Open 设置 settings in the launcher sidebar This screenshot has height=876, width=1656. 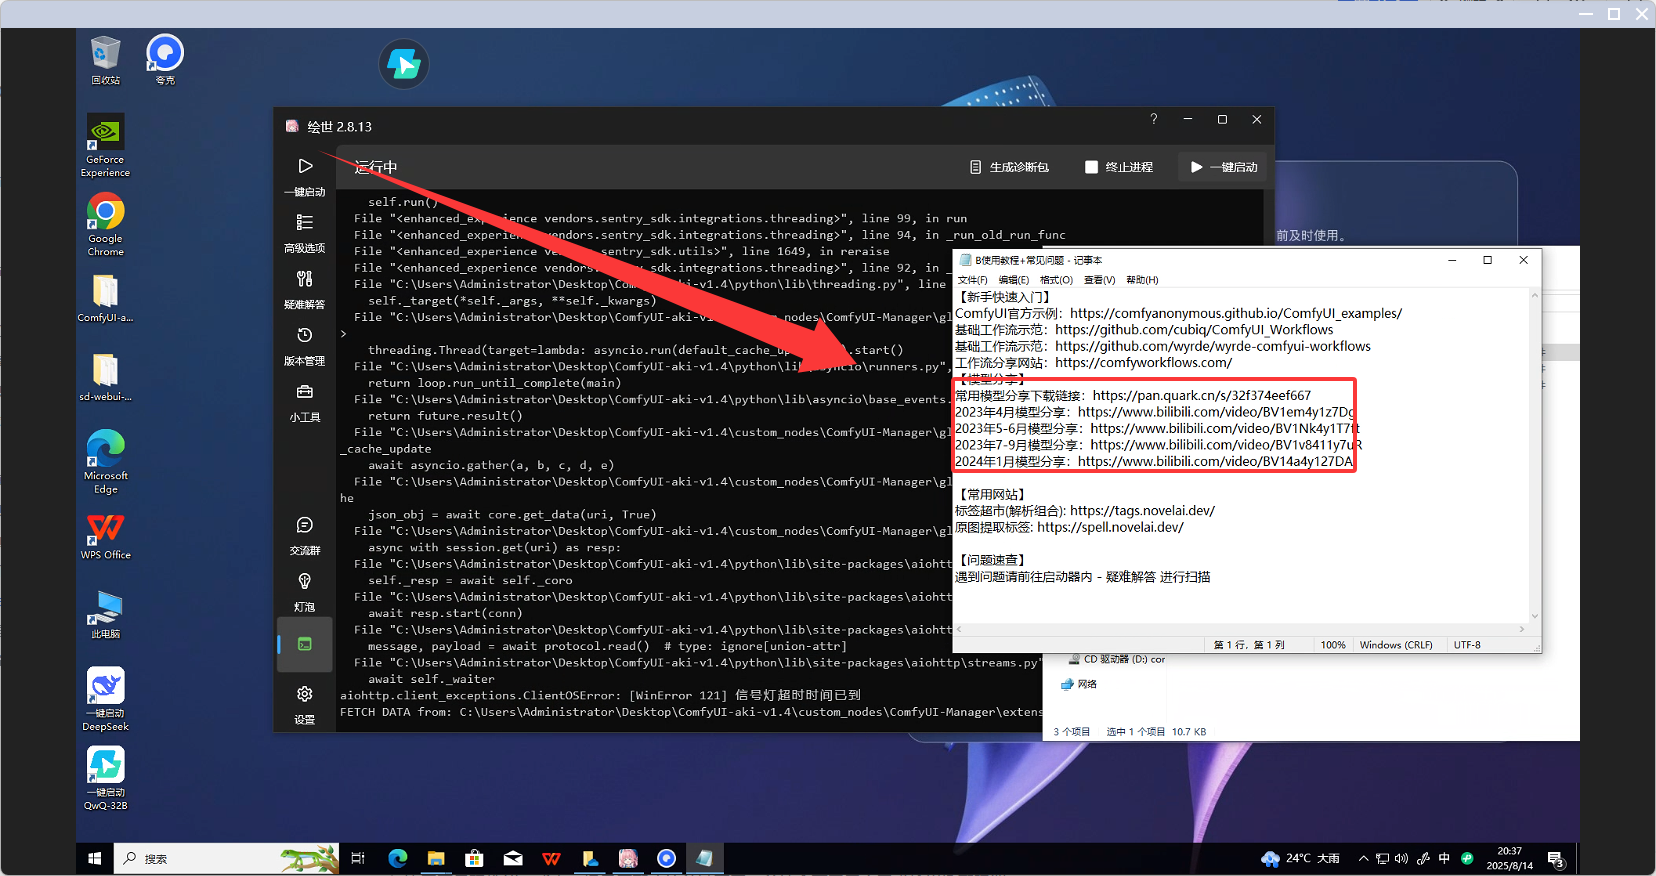coord(305,704)
